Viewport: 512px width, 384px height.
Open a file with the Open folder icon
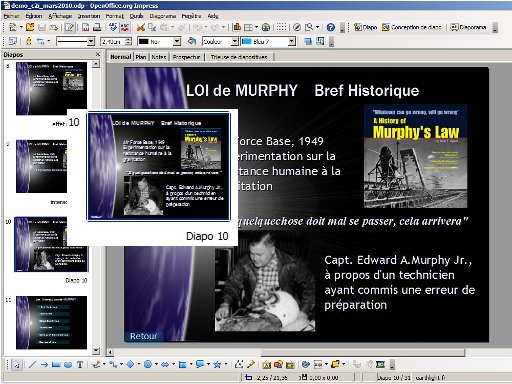tap(30, 27)
